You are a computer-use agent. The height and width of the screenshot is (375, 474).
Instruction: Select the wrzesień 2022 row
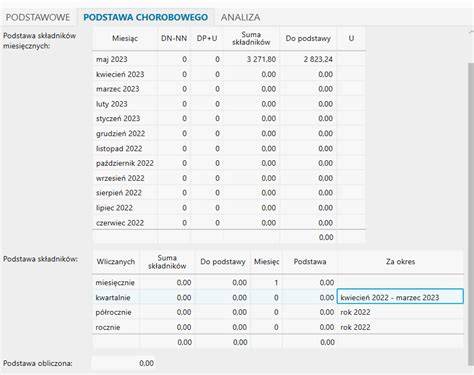(x=229, y=178)
